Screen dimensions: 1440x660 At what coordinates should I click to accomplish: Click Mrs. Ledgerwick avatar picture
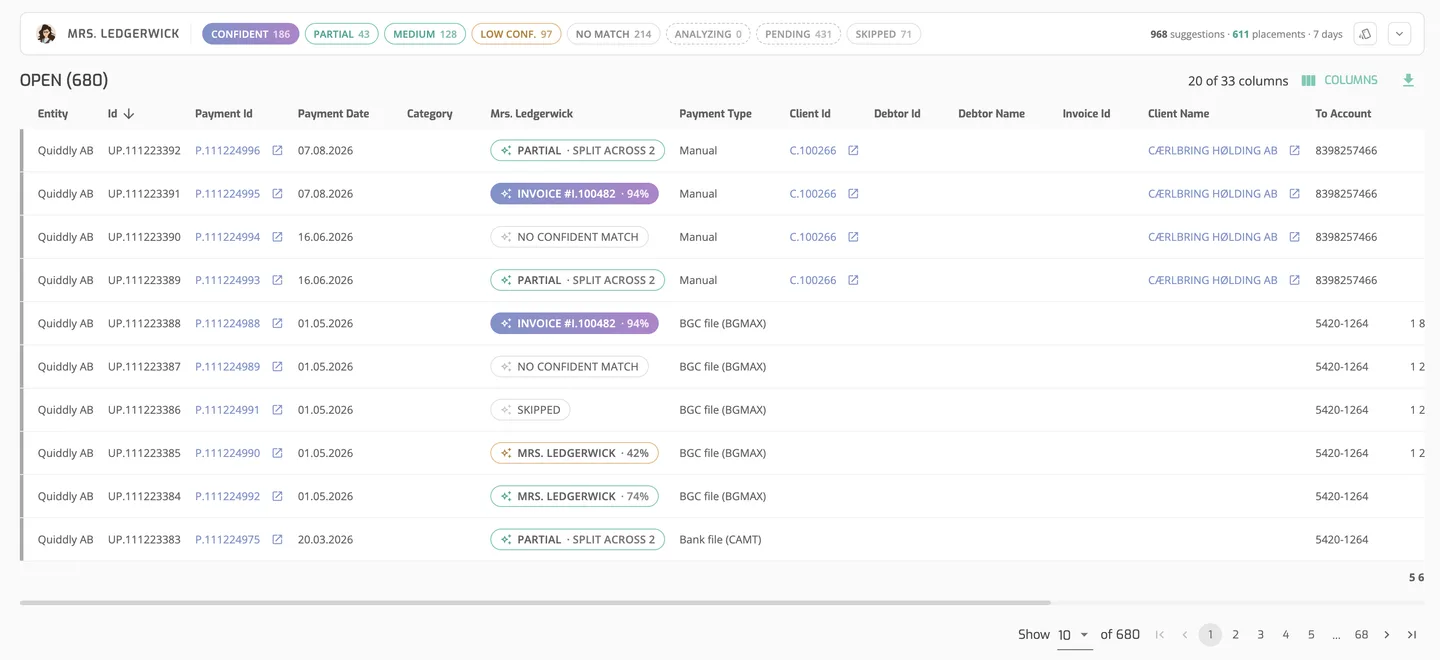coord(46,34)
